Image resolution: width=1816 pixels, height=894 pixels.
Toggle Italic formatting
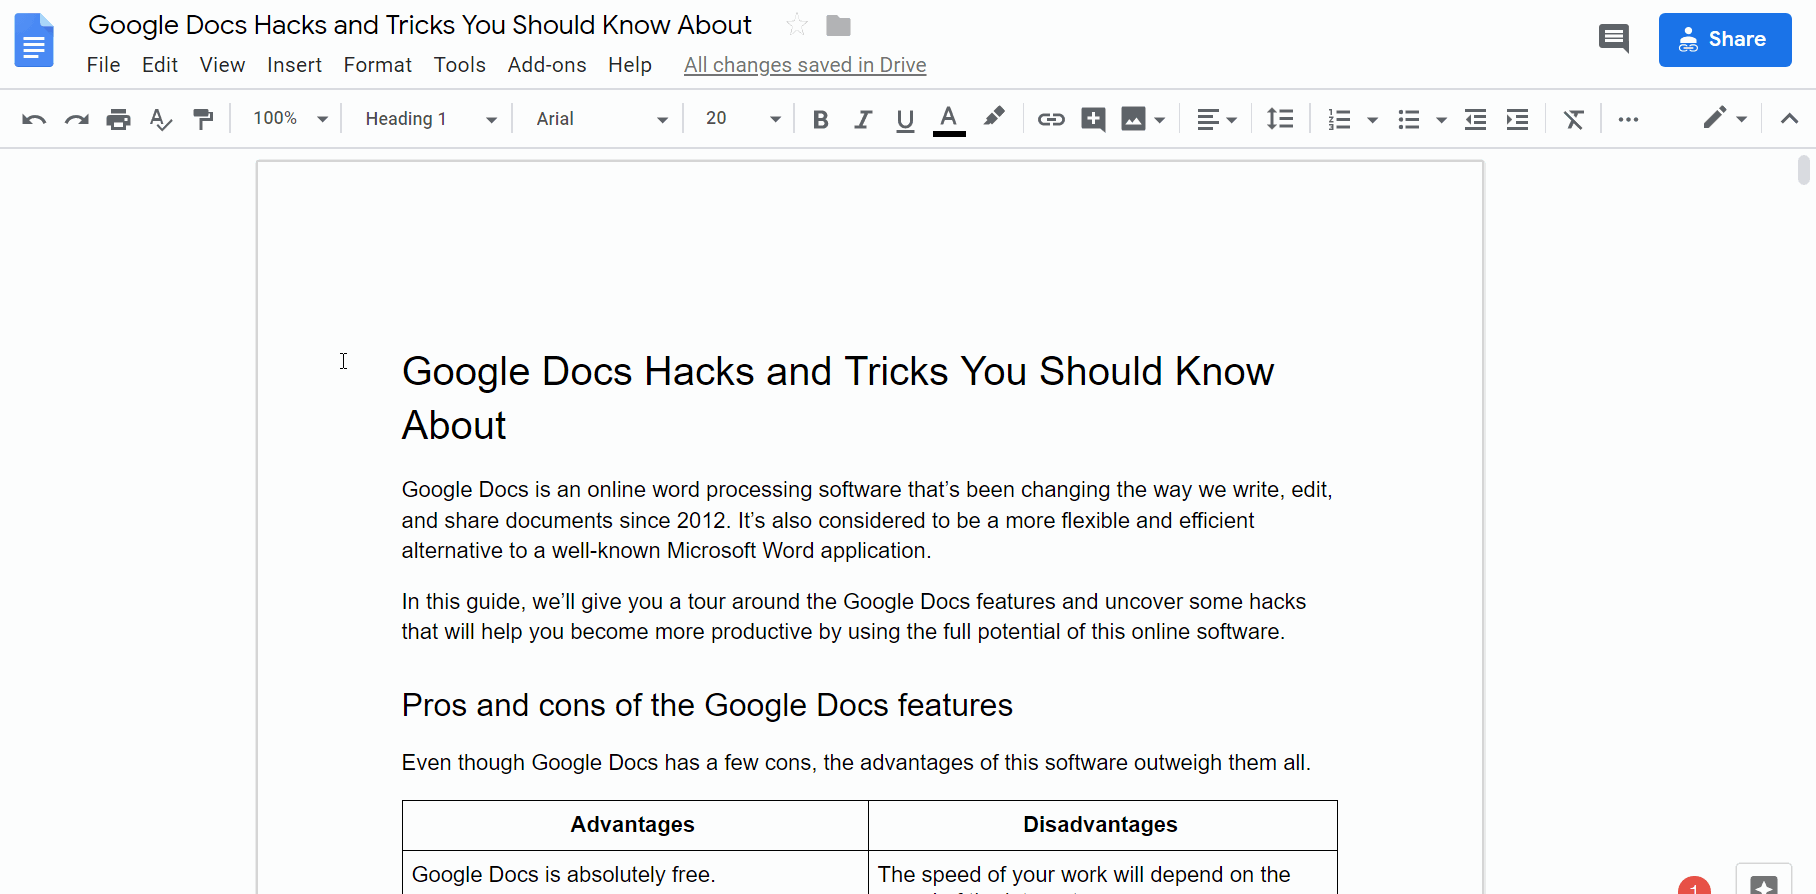click(862, 119)
